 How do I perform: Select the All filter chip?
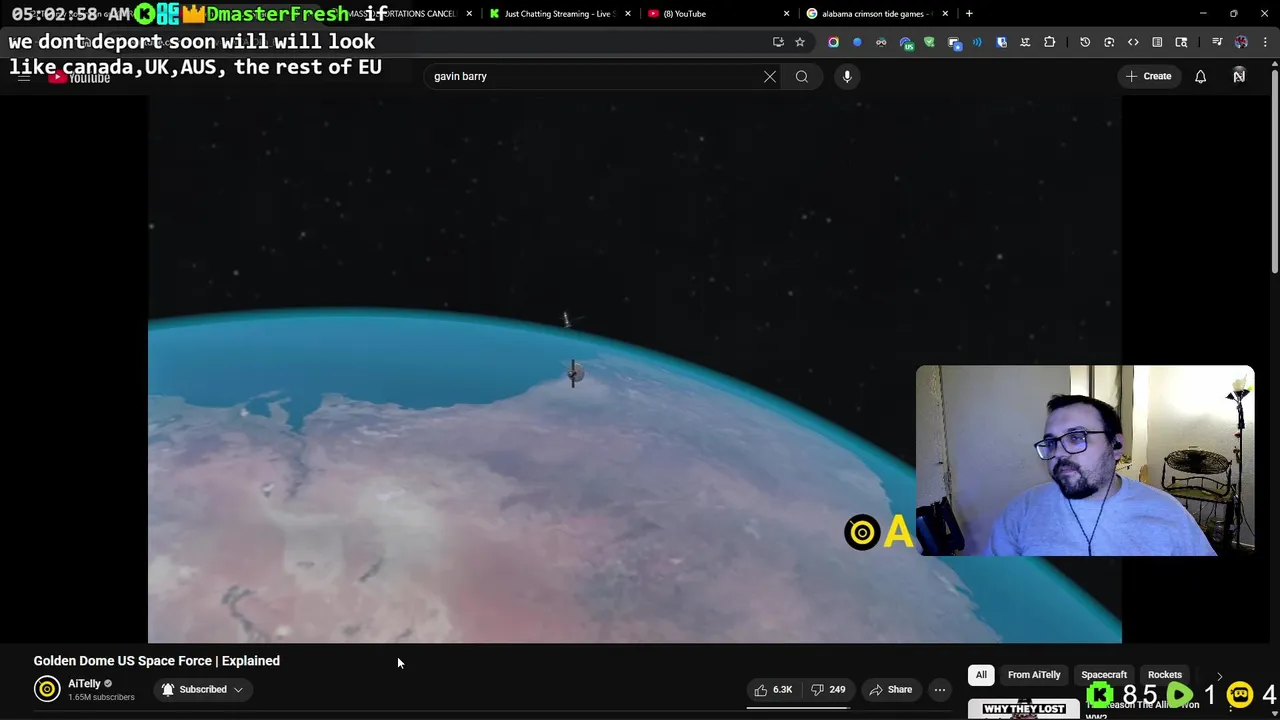pyautogui.click(x=981, y=675)
